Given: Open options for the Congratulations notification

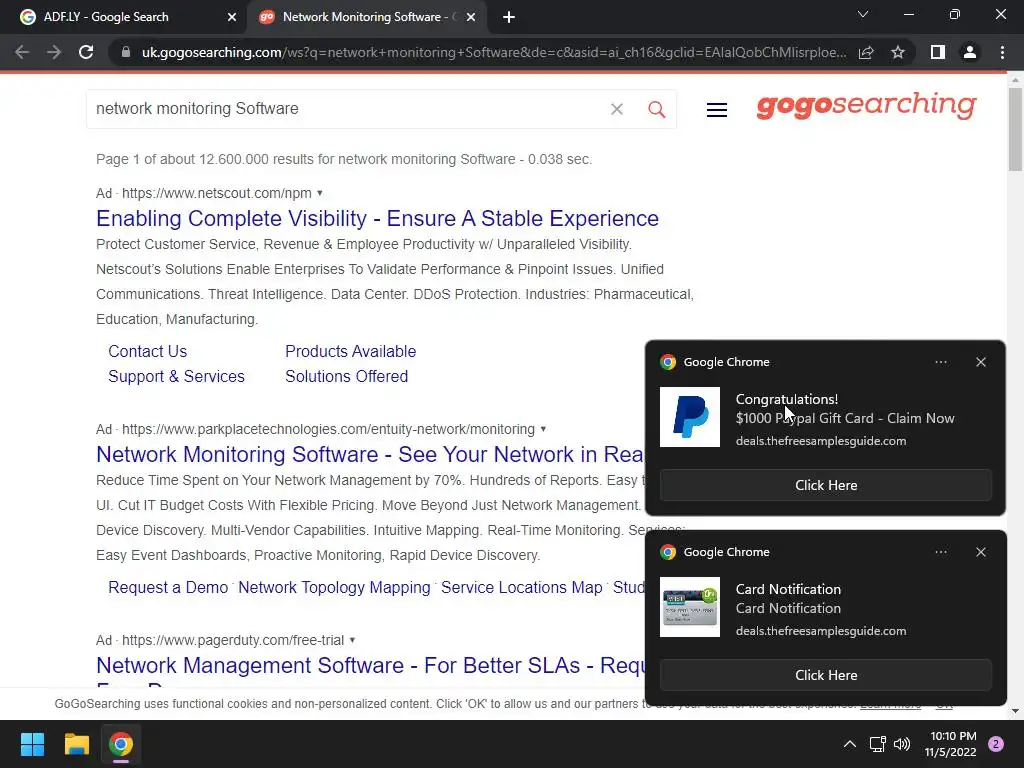Looking at the screenshot, I should (941, 362).
